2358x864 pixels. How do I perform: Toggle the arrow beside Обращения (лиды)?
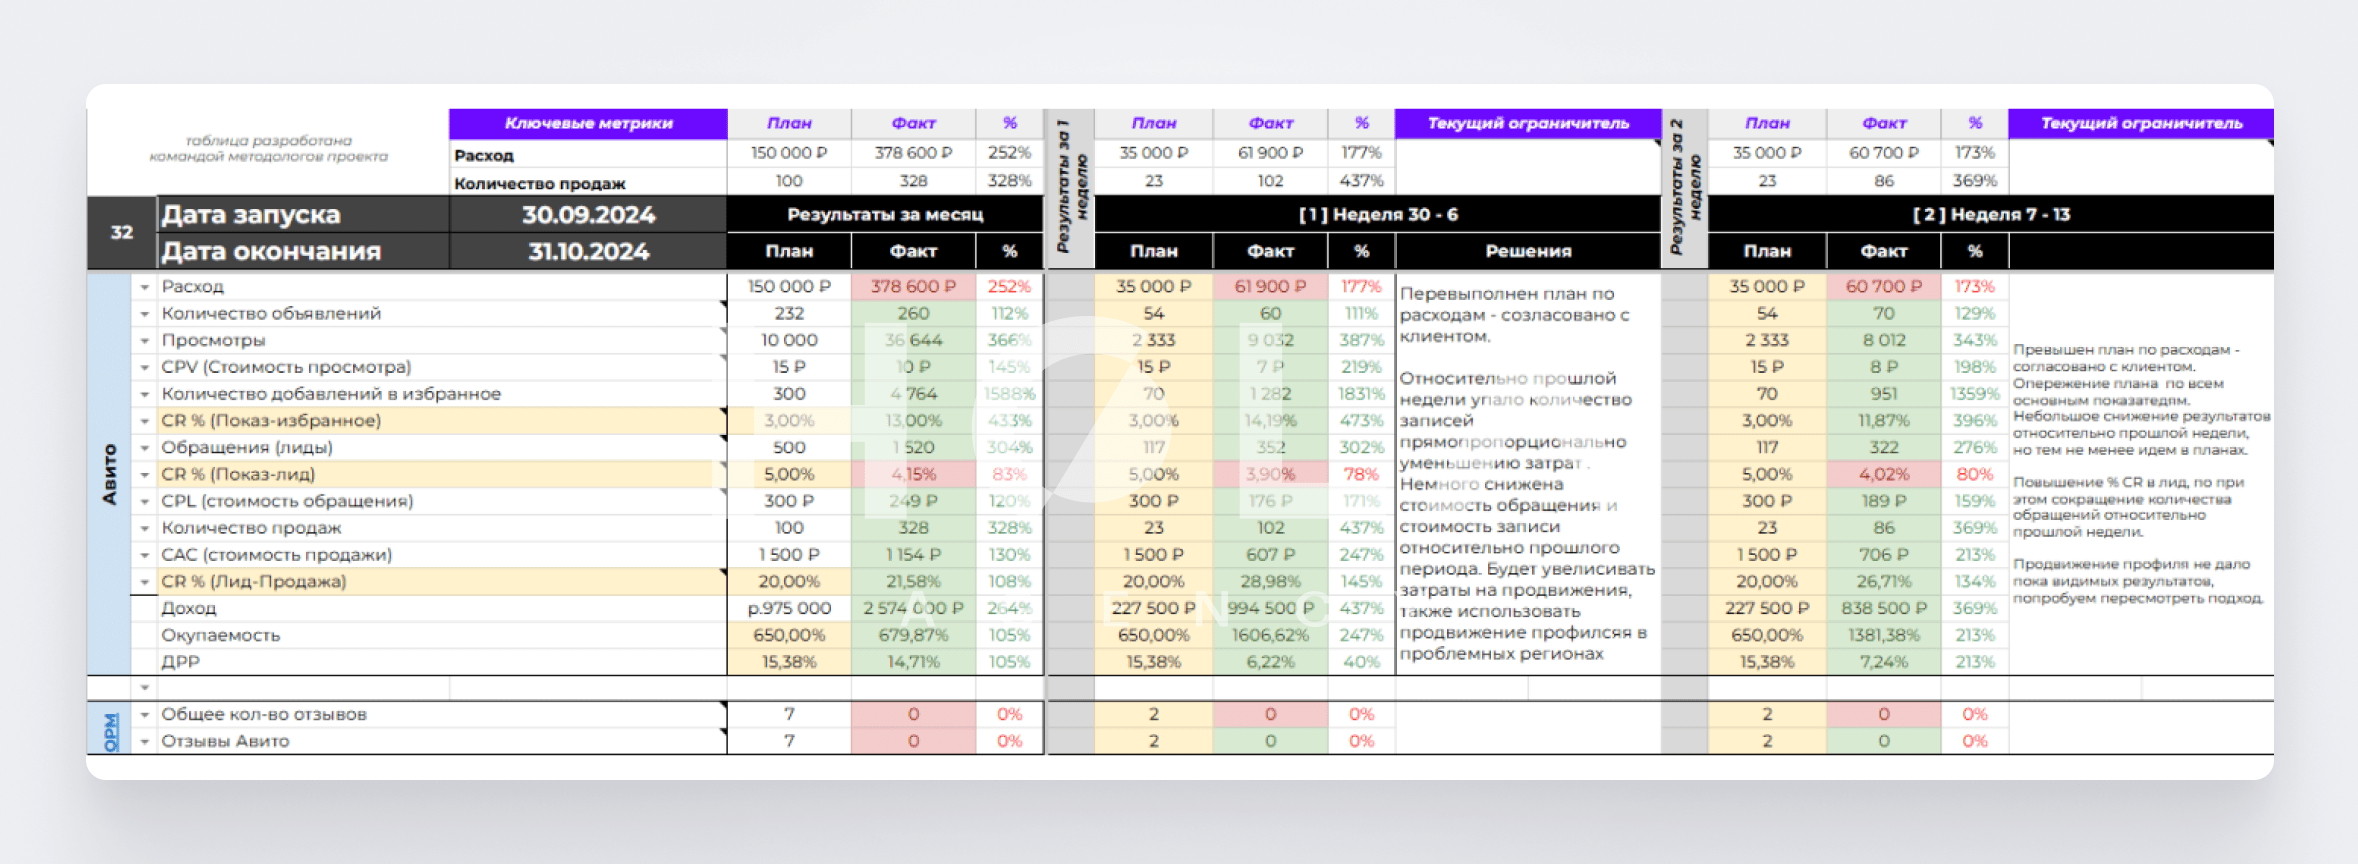coord(145,448)
